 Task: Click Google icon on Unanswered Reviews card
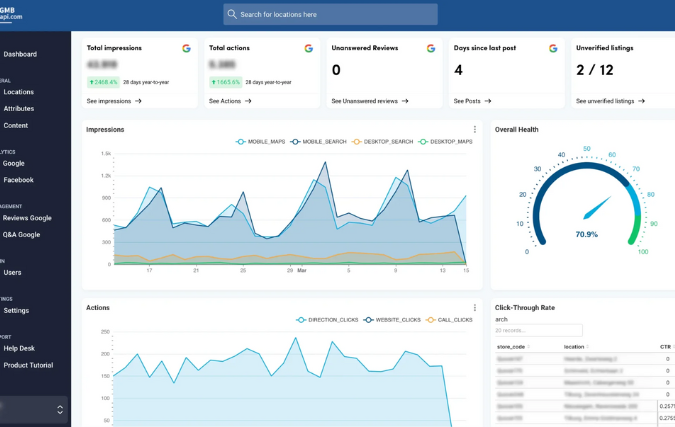coord(431,48)
